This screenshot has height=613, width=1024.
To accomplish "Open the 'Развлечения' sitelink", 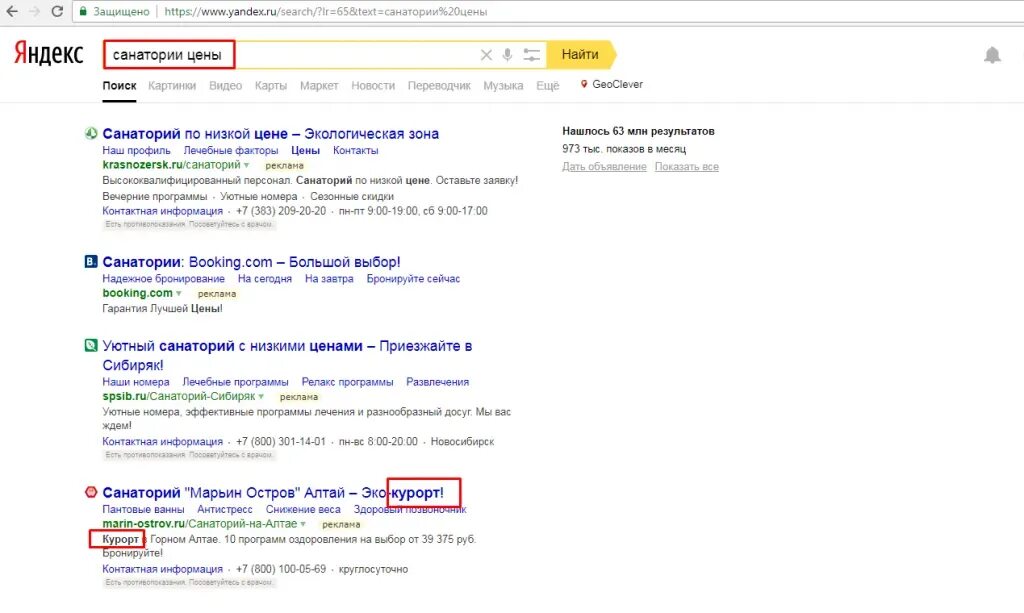I will pyautogui.click(x=438, y=382).
